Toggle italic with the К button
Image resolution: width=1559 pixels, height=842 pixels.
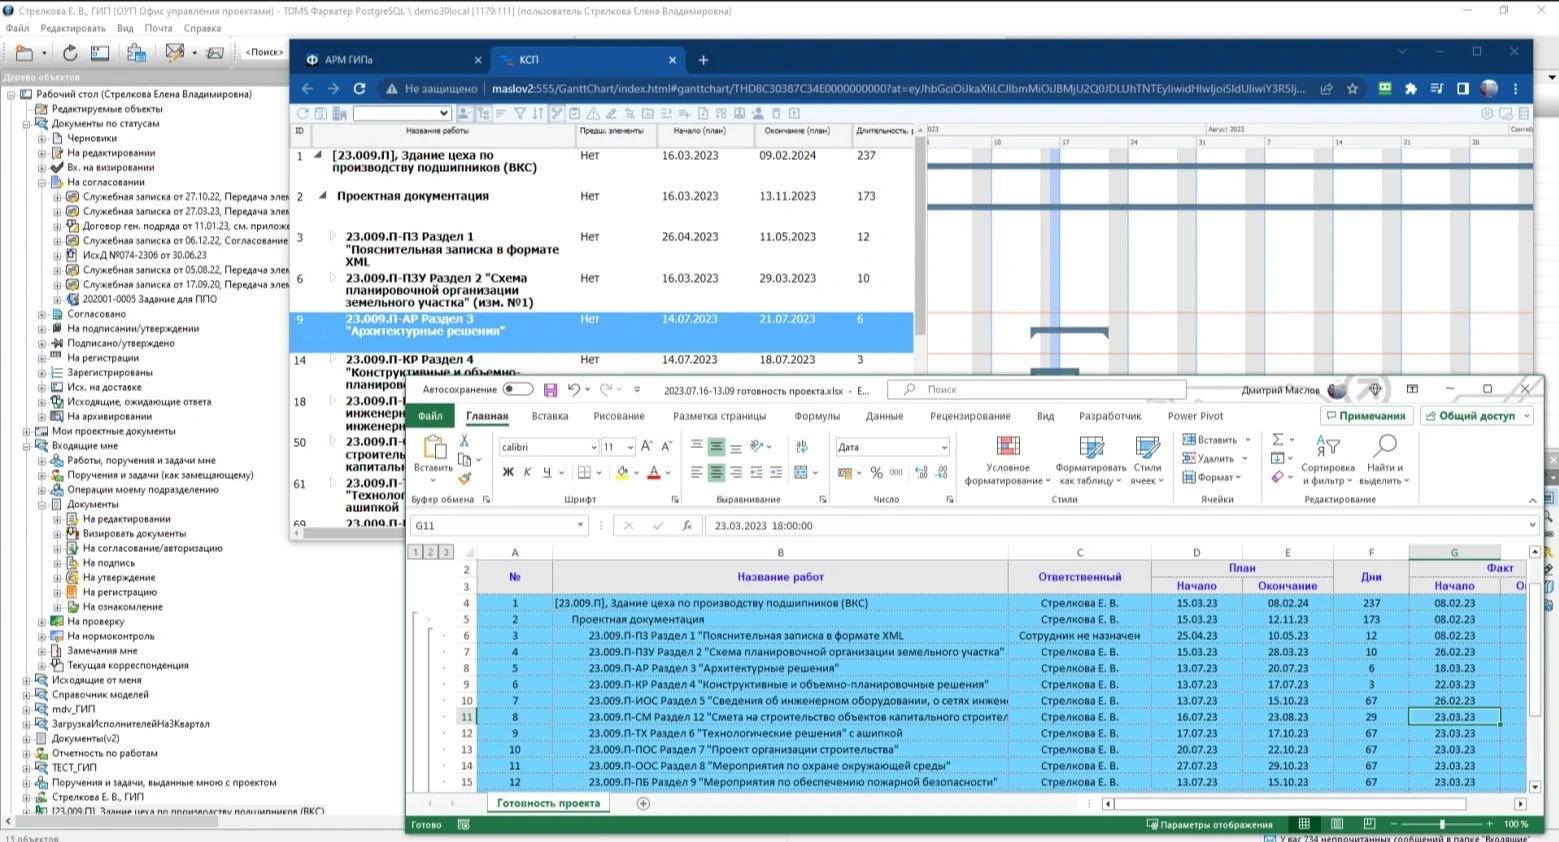click(527, 473)
